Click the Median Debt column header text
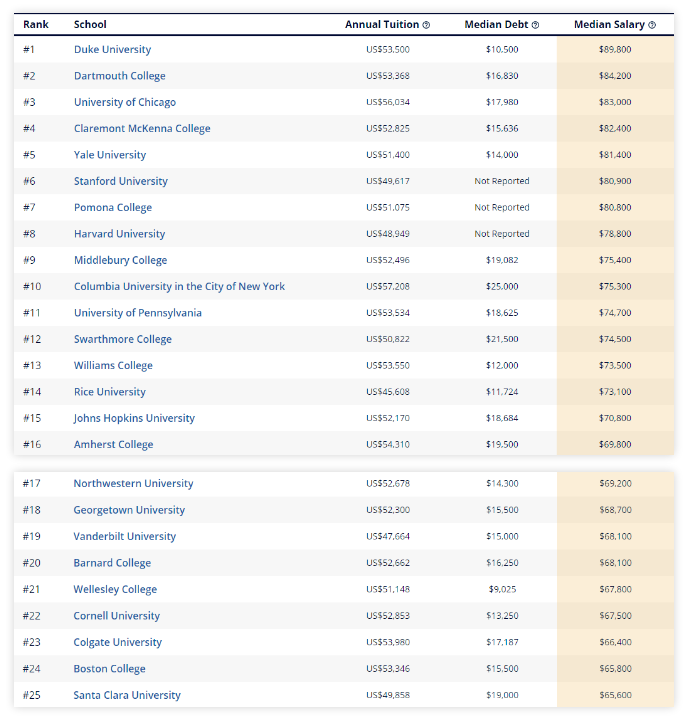 tap(496, 25)
